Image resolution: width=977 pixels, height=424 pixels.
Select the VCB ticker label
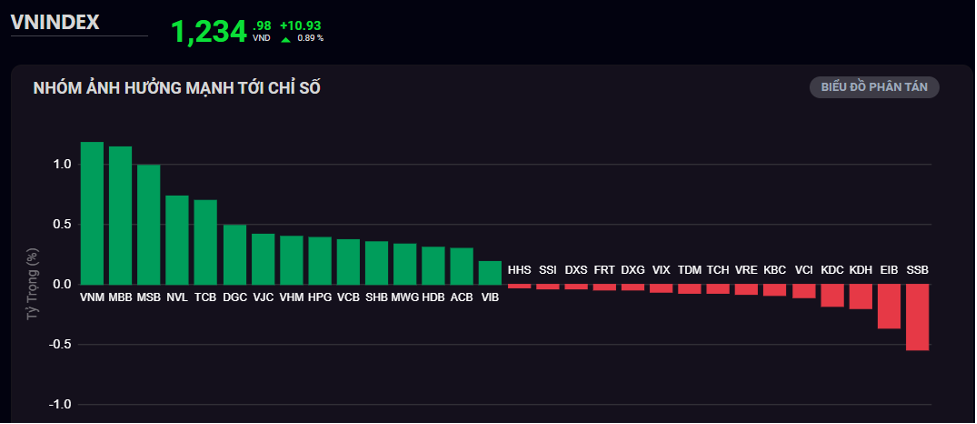coord(348,297)
